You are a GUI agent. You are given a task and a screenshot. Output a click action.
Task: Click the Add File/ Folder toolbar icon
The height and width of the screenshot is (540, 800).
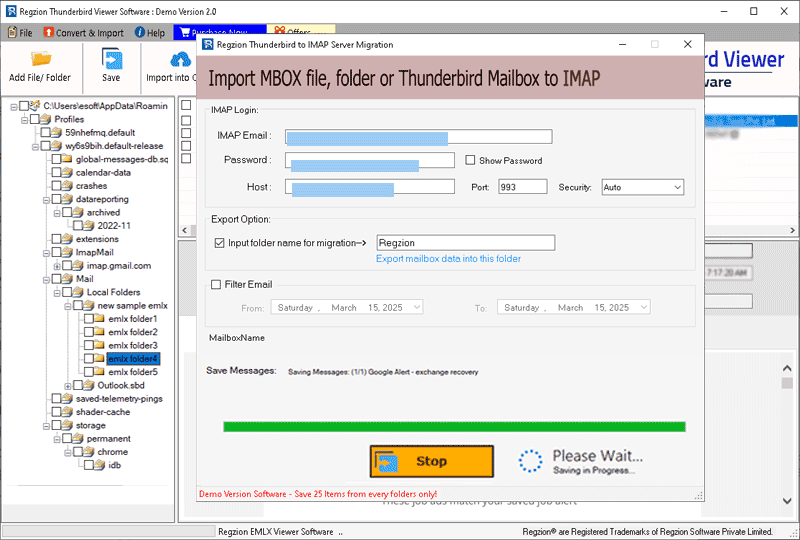click(x=41, y=58)
